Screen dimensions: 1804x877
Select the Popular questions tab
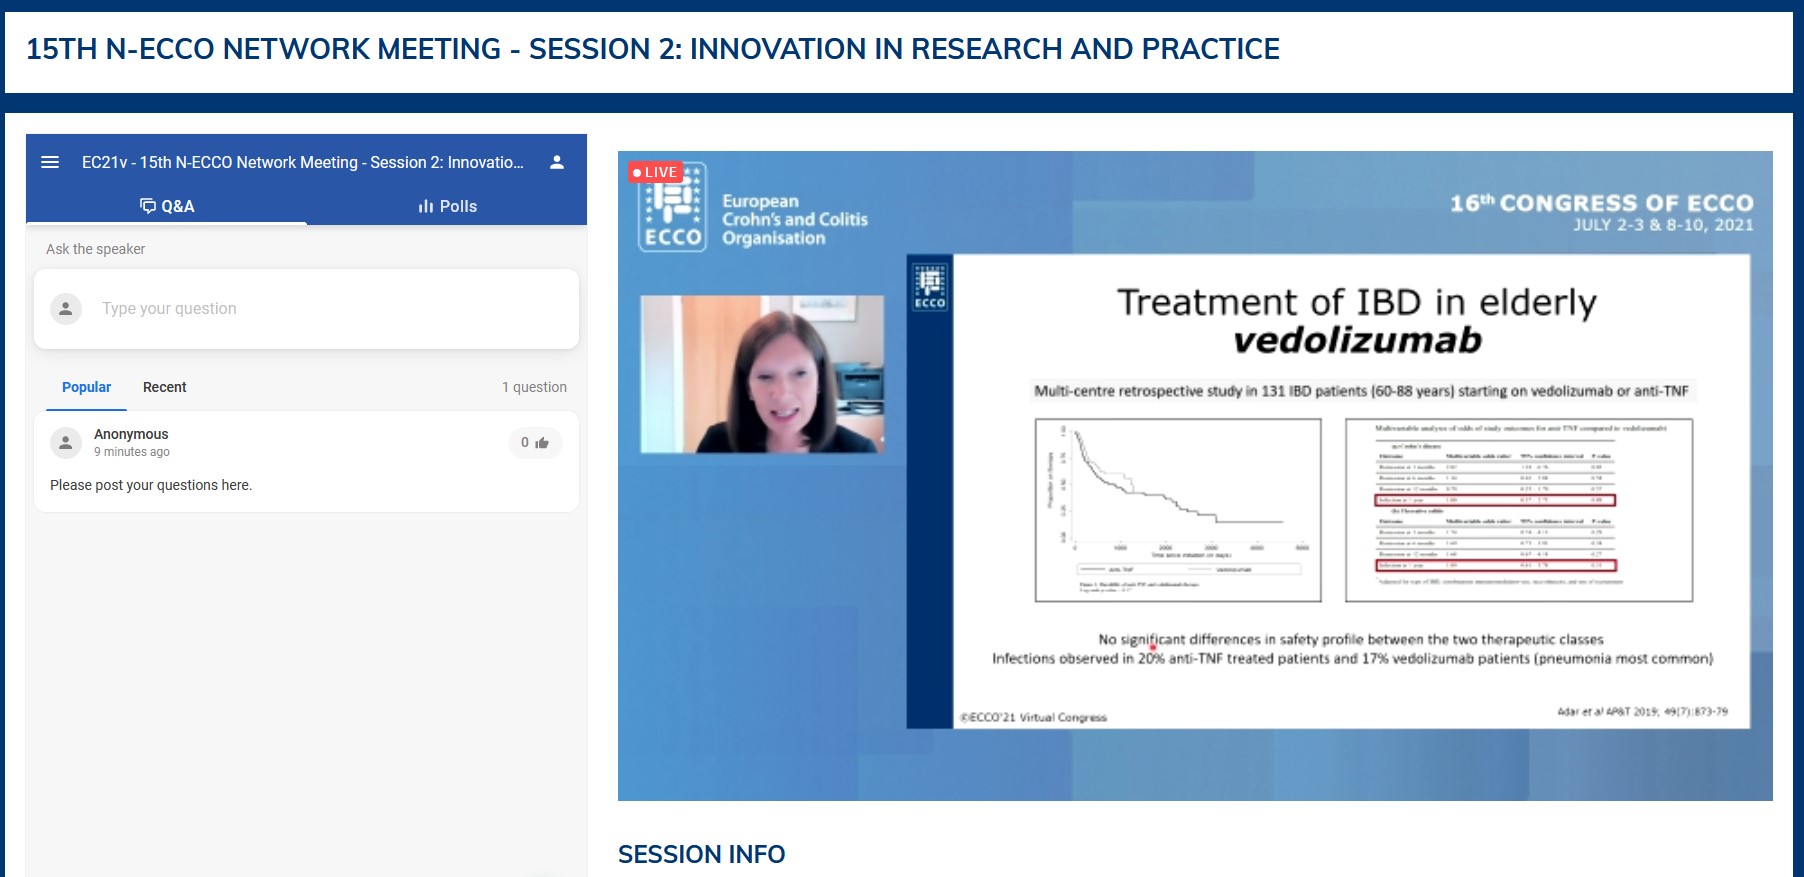coord(86,387)
